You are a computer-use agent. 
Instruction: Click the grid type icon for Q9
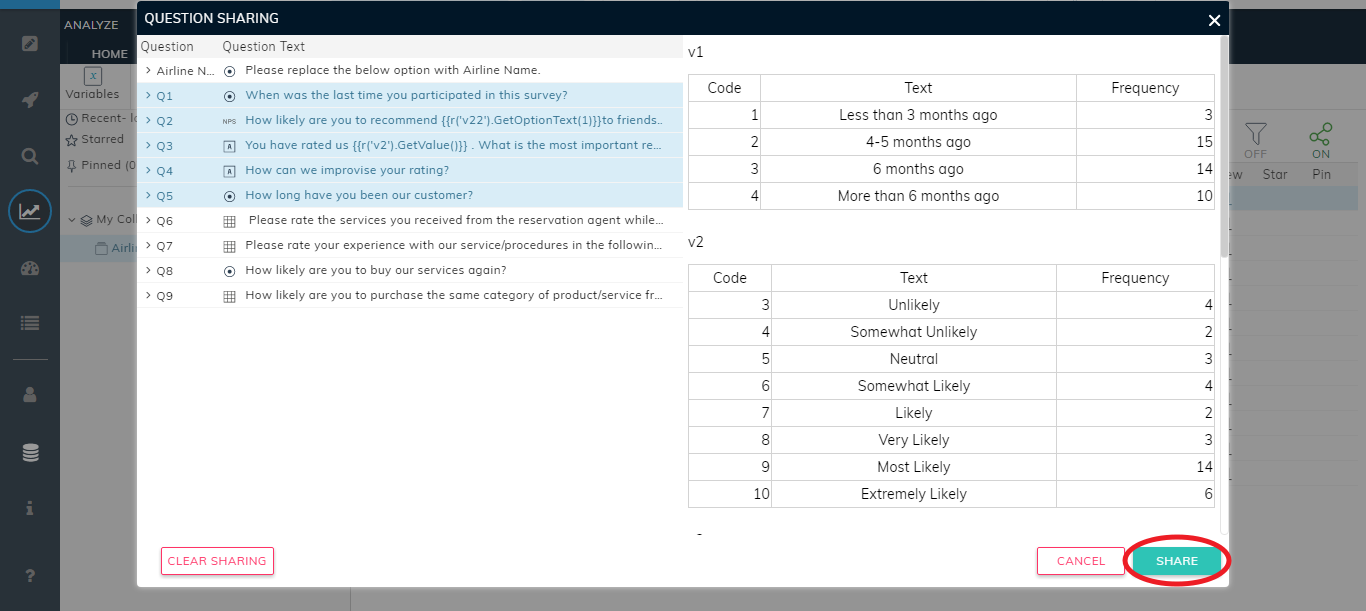coord(229,297)
